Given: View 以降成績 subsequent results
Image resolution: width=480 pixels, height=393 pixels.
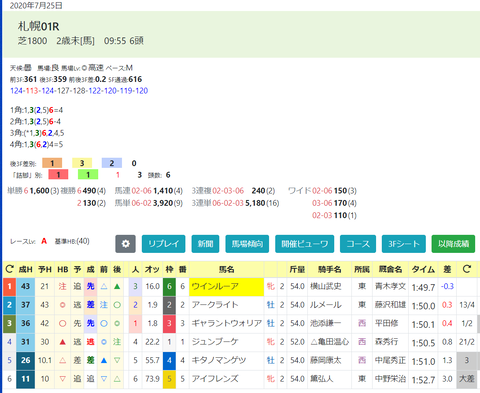Looking at the screenshot, I should point(453,244).
